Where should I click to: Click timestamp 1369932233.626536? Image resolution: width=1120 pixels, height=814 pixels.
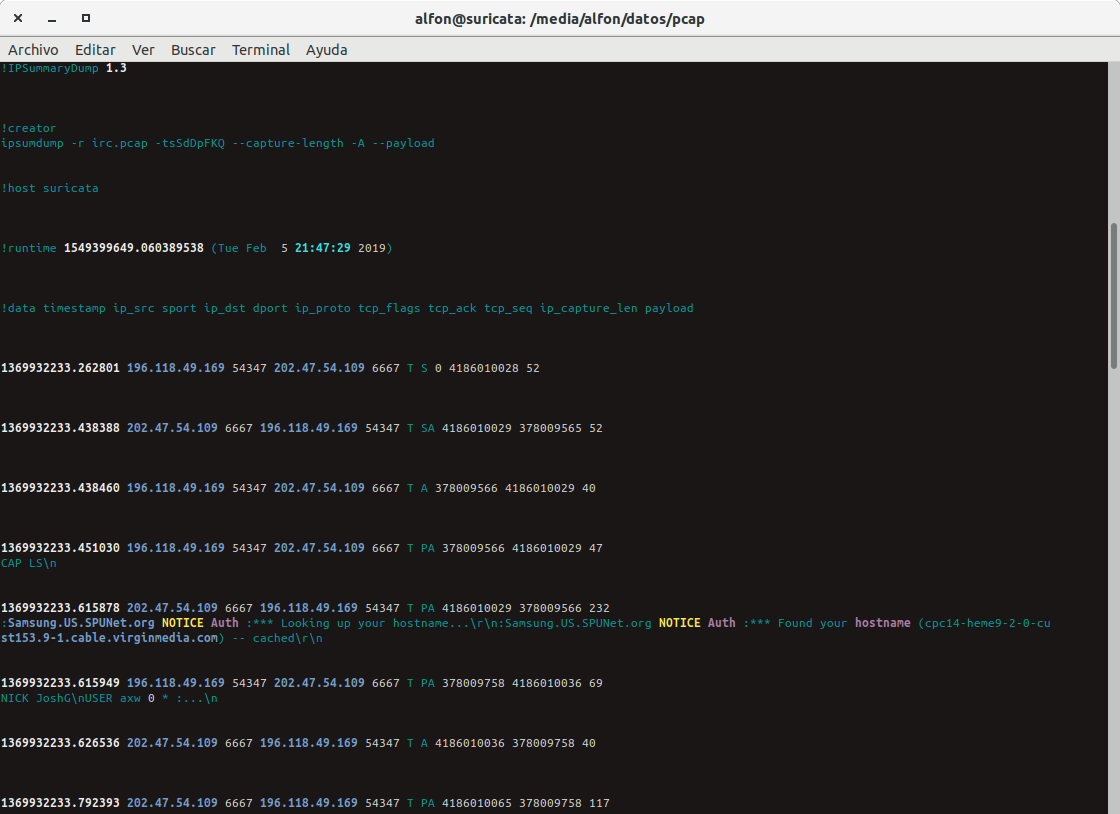click(60, 743)
